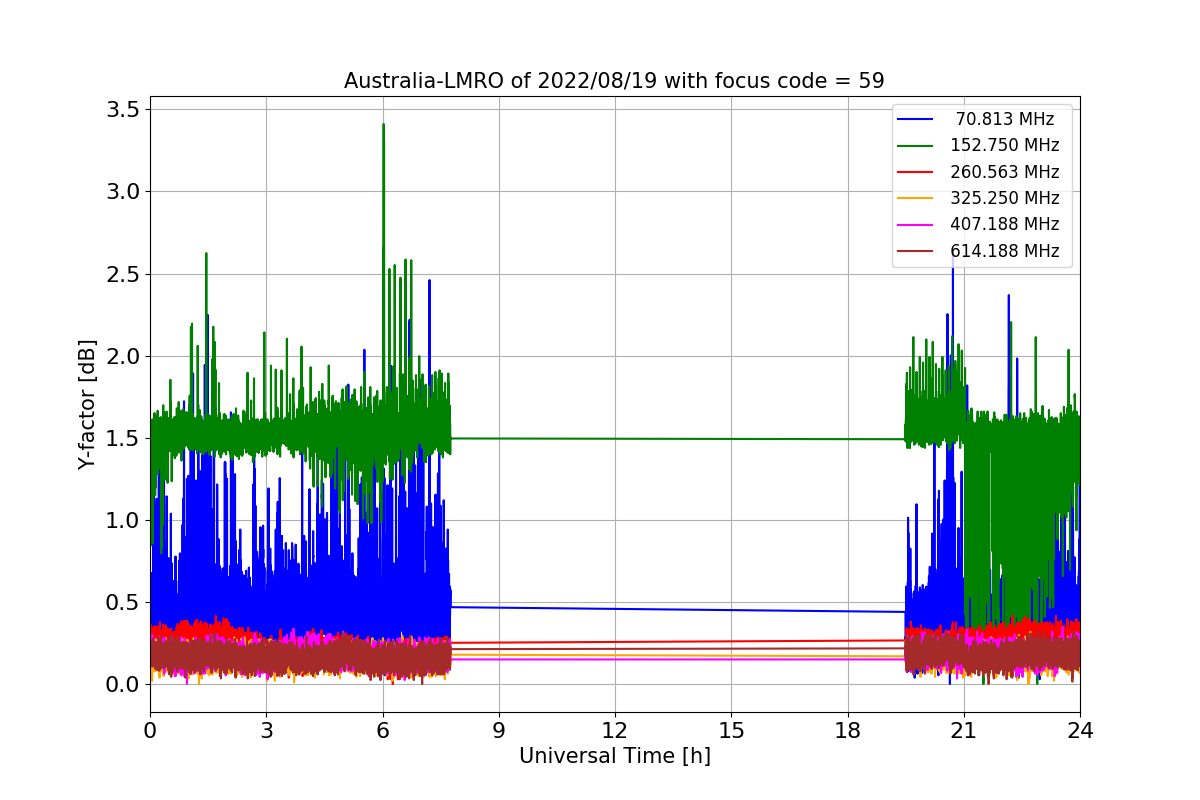Image resolution: width=1200 pixels, height=800 pixels.
Task: Click the green legend line sample
Action: click(915, 146)
